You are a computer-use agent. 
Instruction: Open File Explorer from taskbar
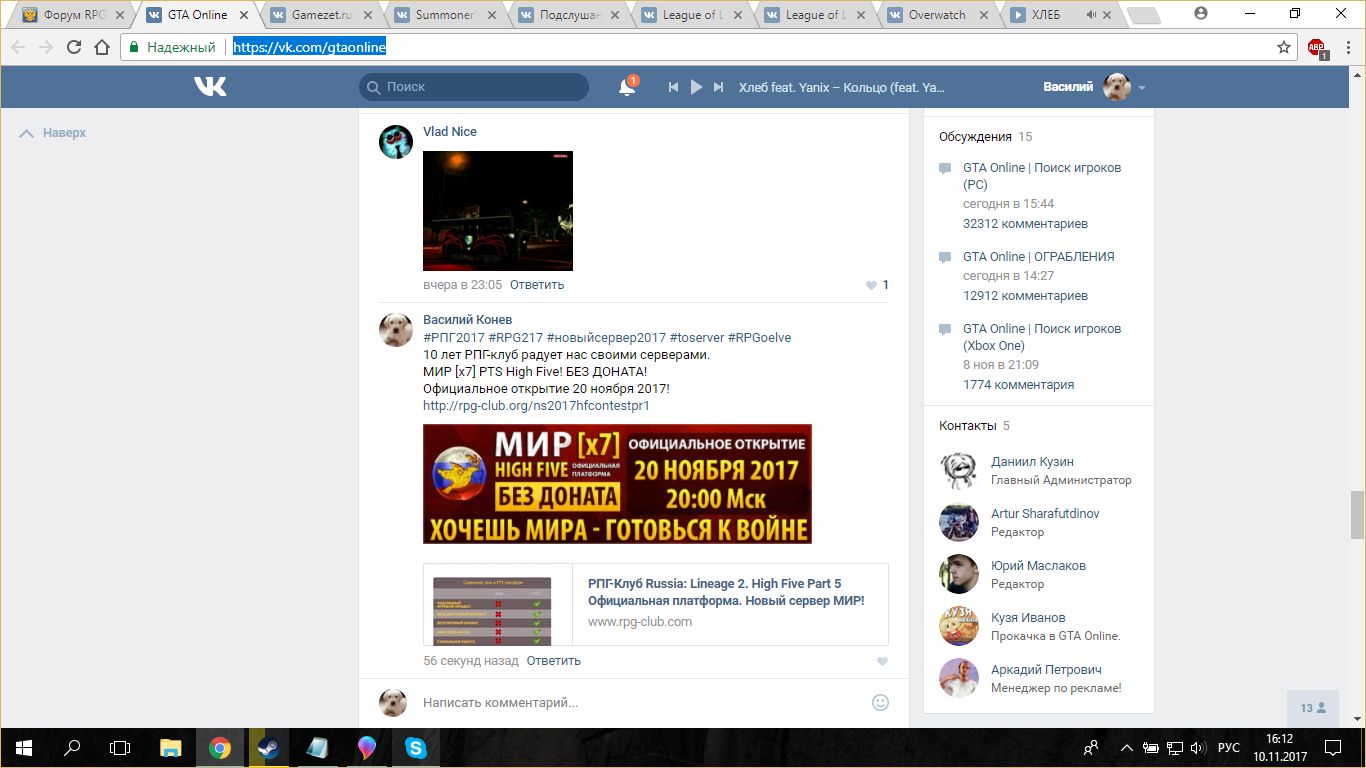pos(171,747)
